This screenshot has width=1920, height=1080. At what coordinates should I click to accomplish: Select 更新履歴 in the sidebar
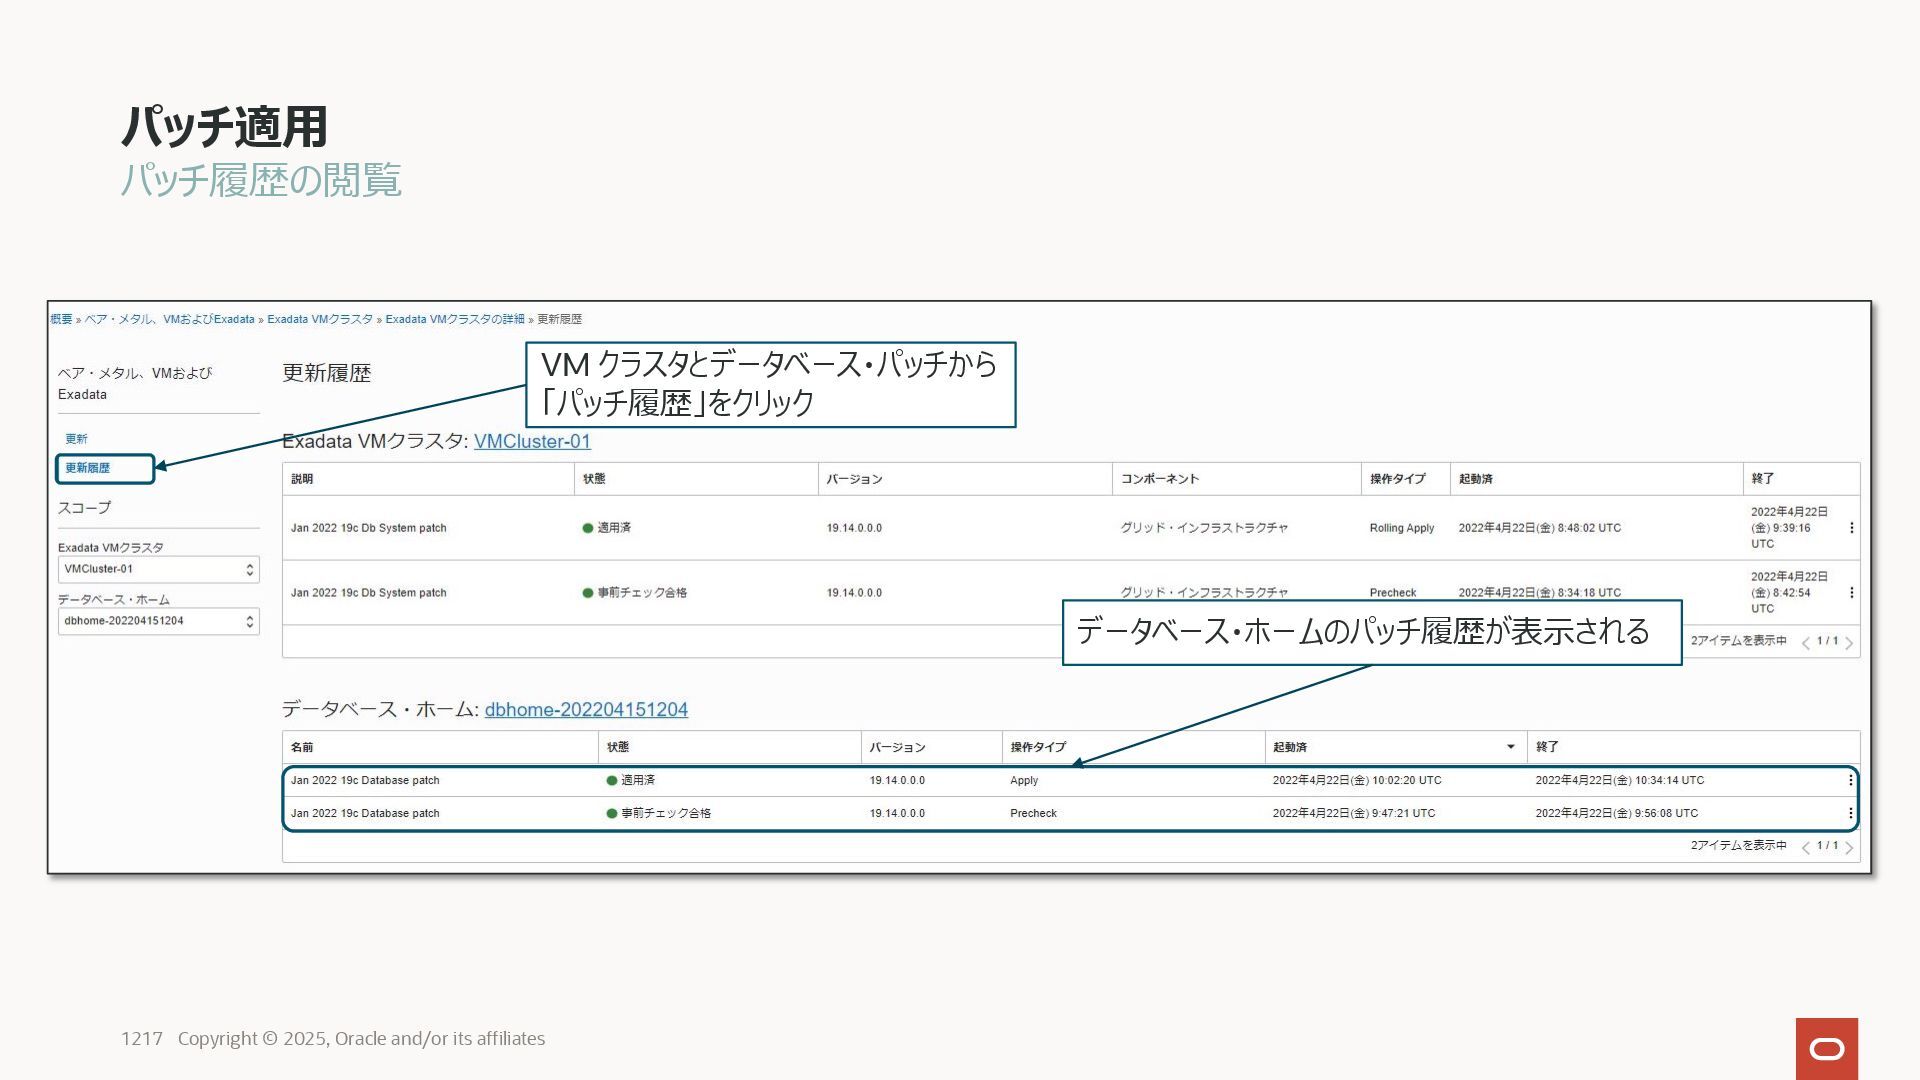tap(88, 468)
